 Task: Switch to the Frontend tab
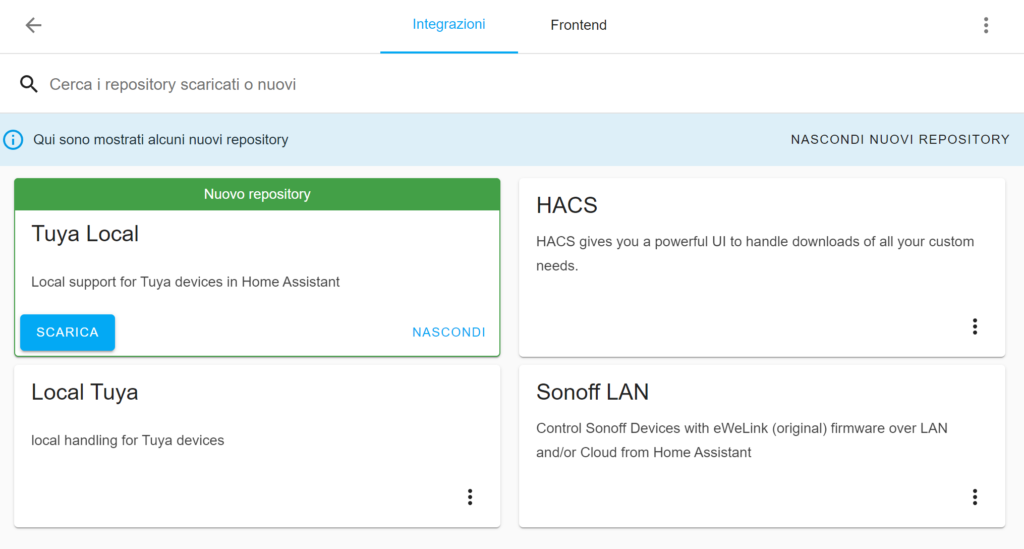click(578, 25)
